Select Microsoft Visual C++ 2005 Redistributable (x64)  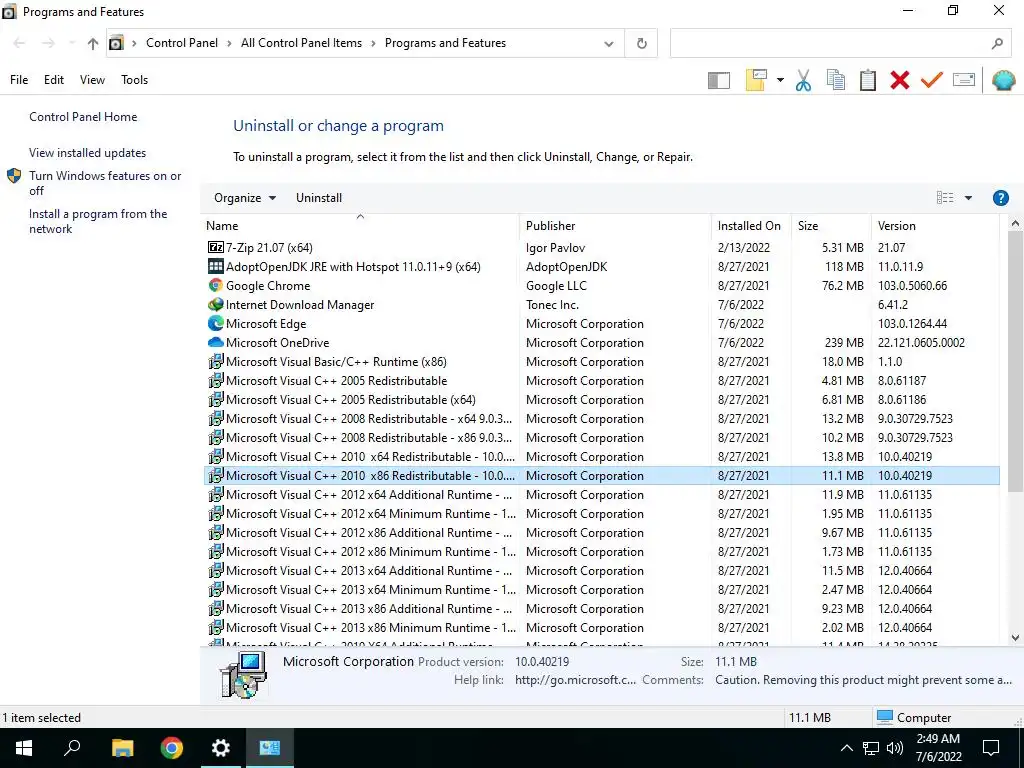(601, 400)
